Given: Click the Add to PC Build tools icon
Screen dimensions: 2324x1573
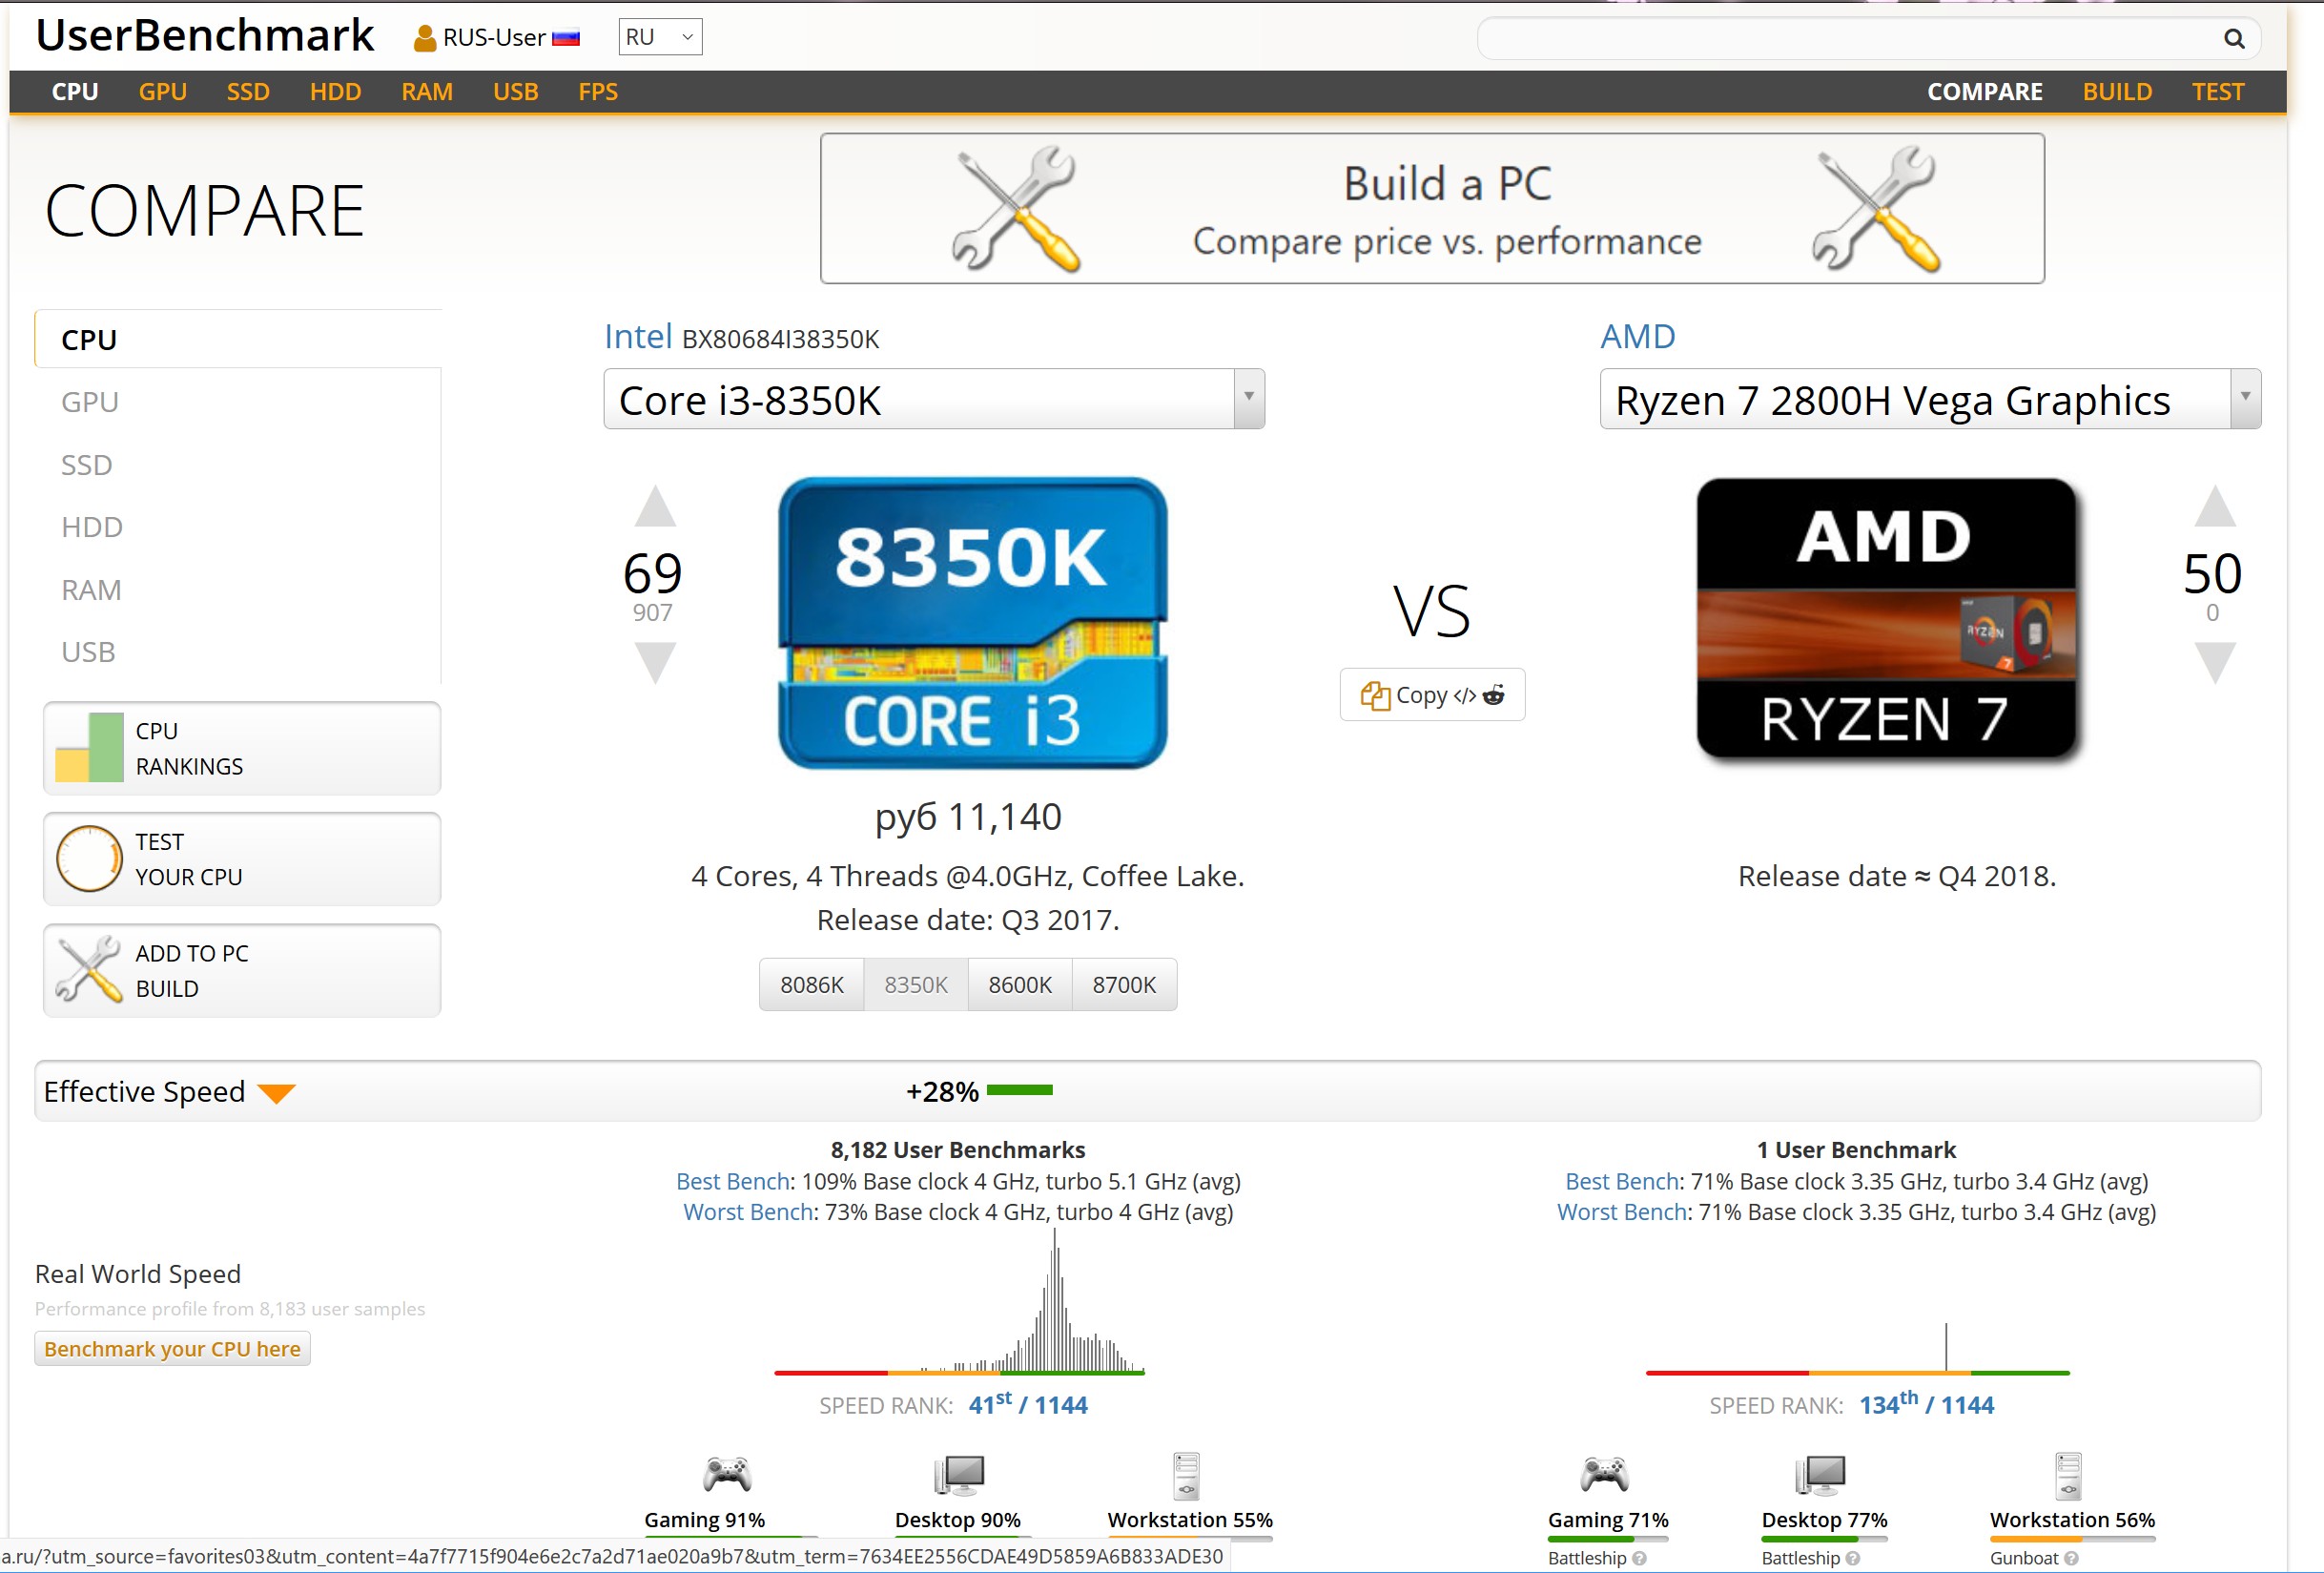Looking at the screenshot, I should [x=89, y=970].
